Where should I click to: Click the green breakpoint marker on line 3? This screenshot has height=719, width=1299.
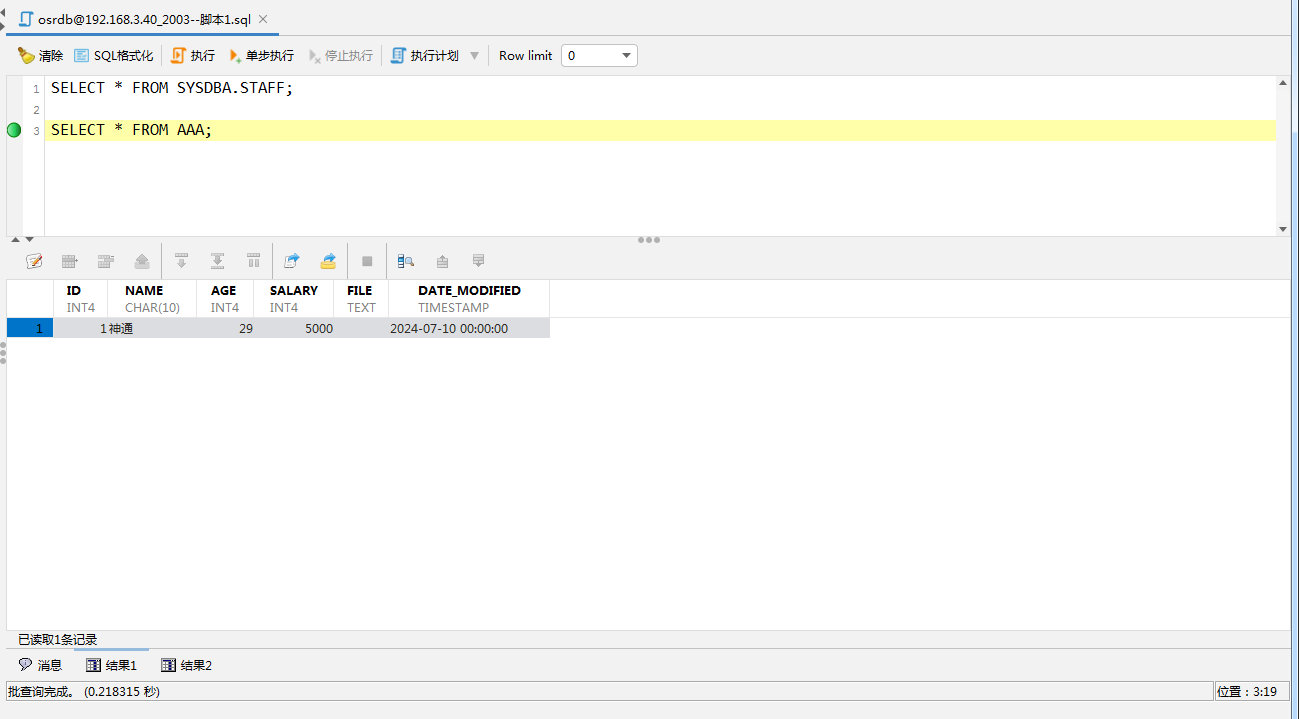(x=14, y=130)
